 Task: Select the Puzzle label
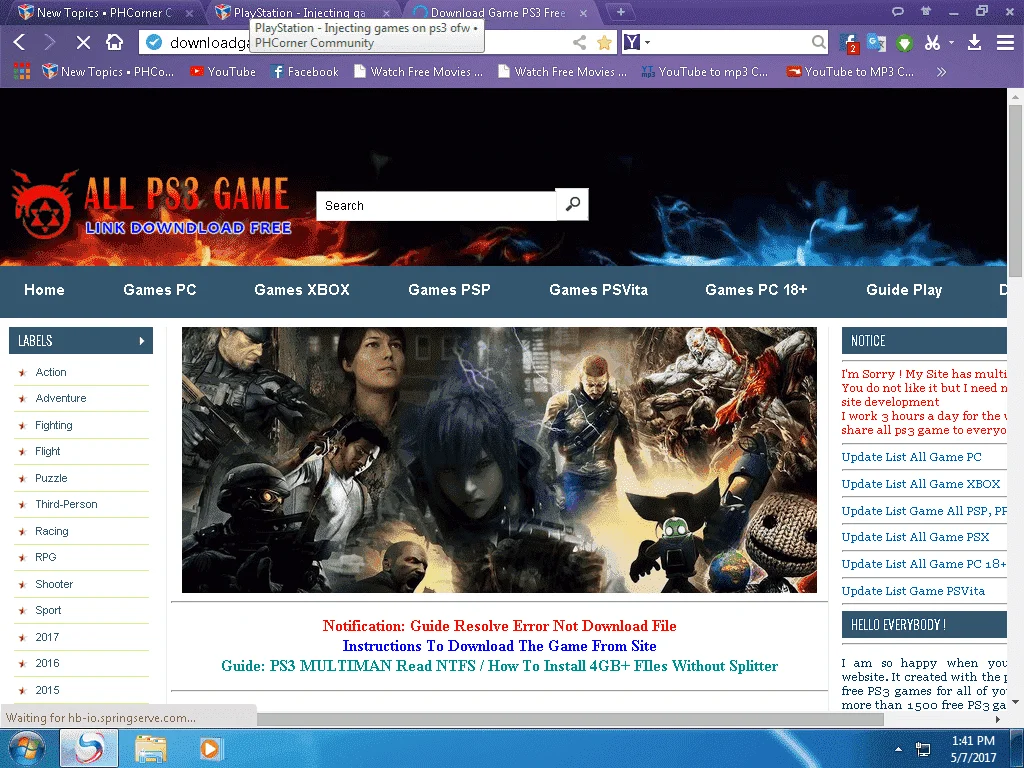point(51,478)
